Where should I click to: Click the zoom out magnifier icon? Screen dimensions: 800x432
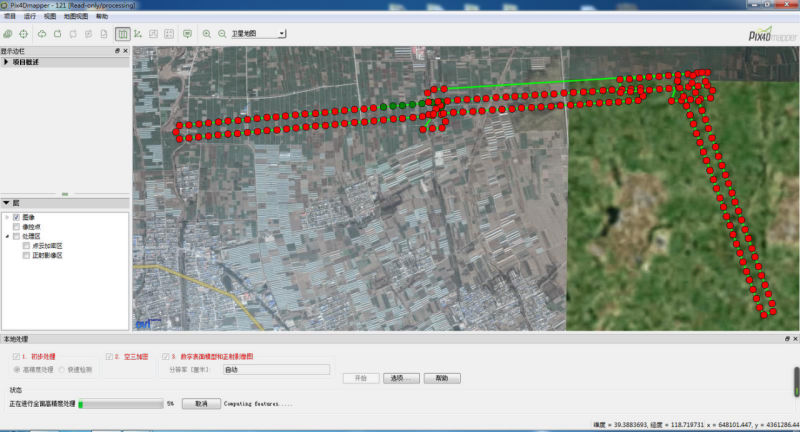[x=222, y=33]
